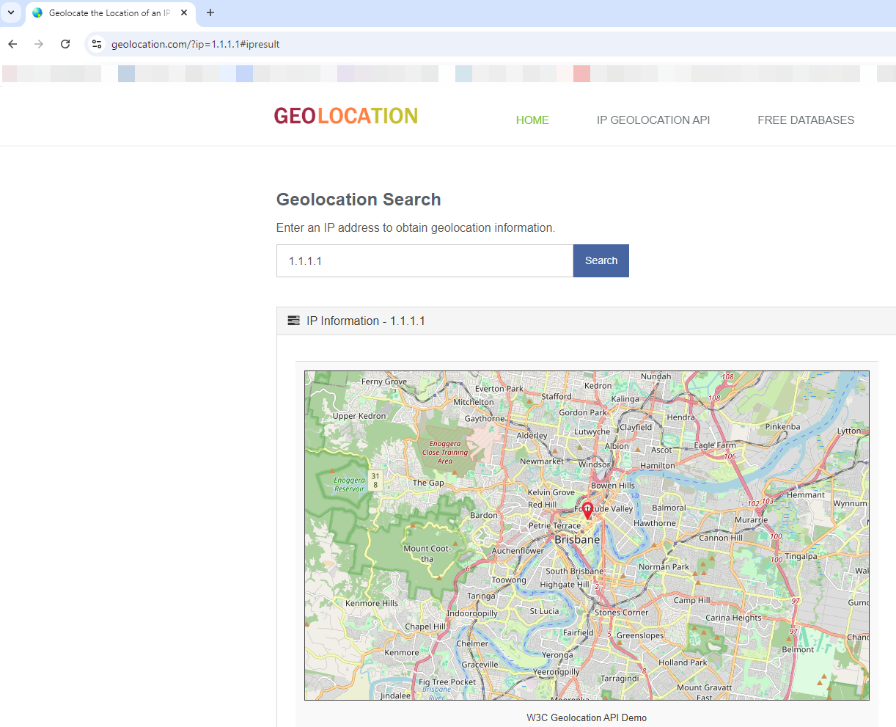Select the geolocation.com URL address bar
The width and height of the screenshot is (896, 727).
point(400,44)
